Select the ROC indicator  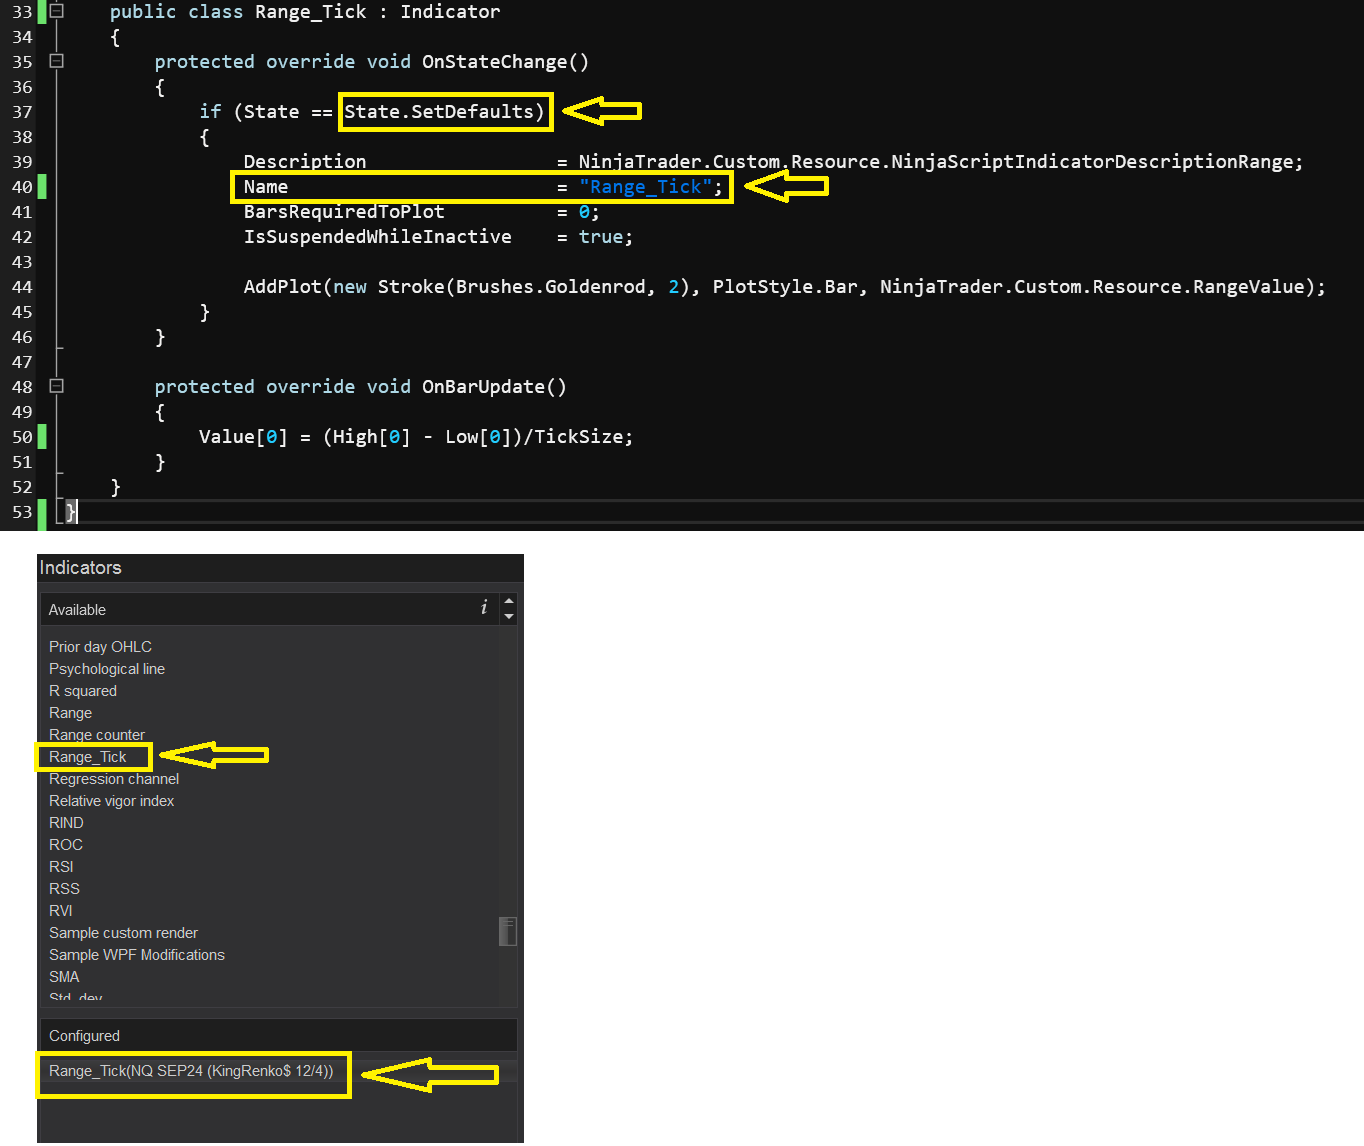coord(66,845)
